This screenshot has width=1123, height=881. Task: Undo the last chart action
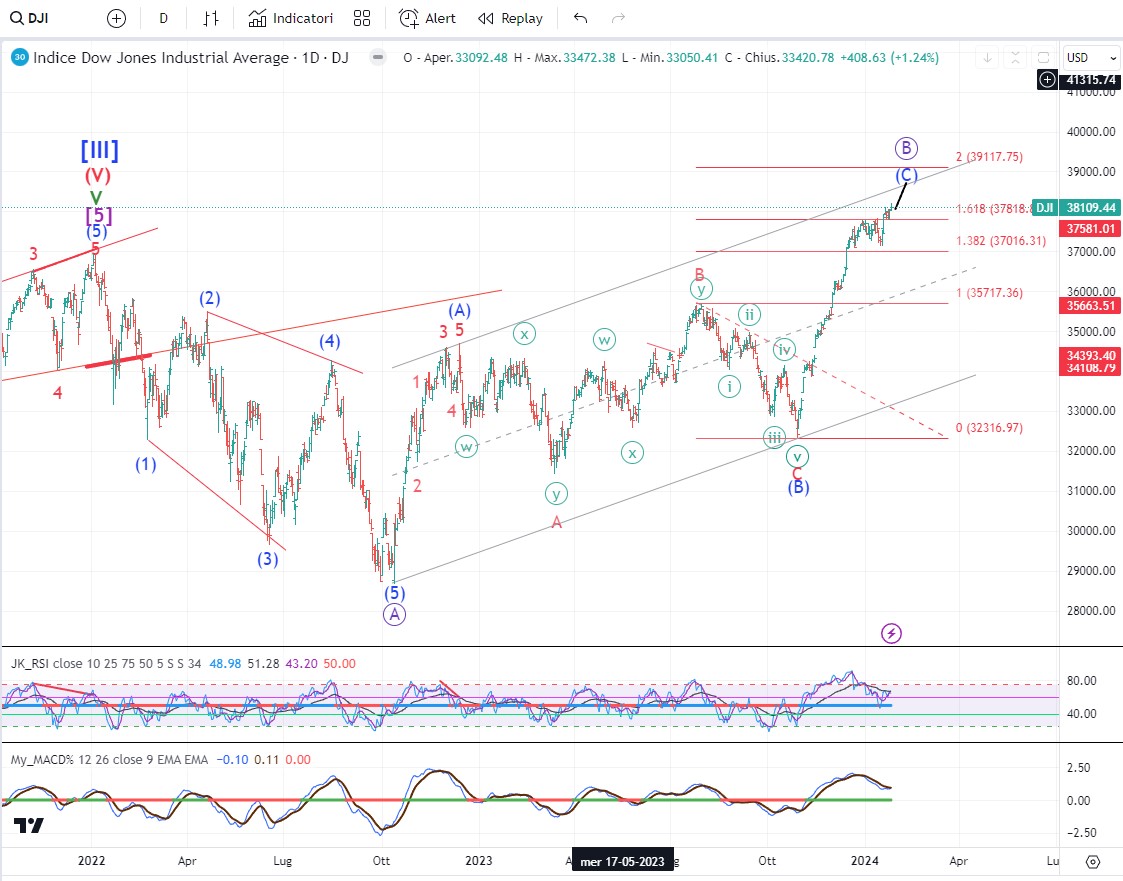click(580, 19)
